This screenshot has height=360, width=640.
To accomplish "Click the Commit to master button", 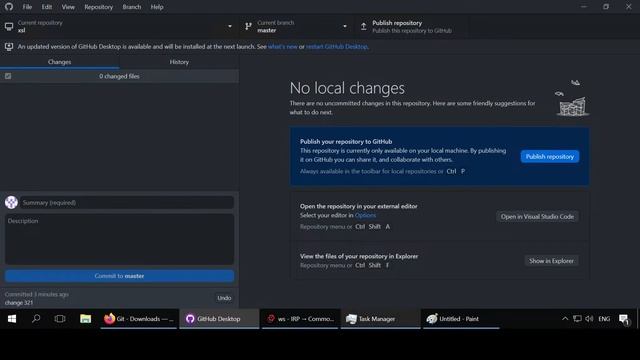I will pos(120,276).
